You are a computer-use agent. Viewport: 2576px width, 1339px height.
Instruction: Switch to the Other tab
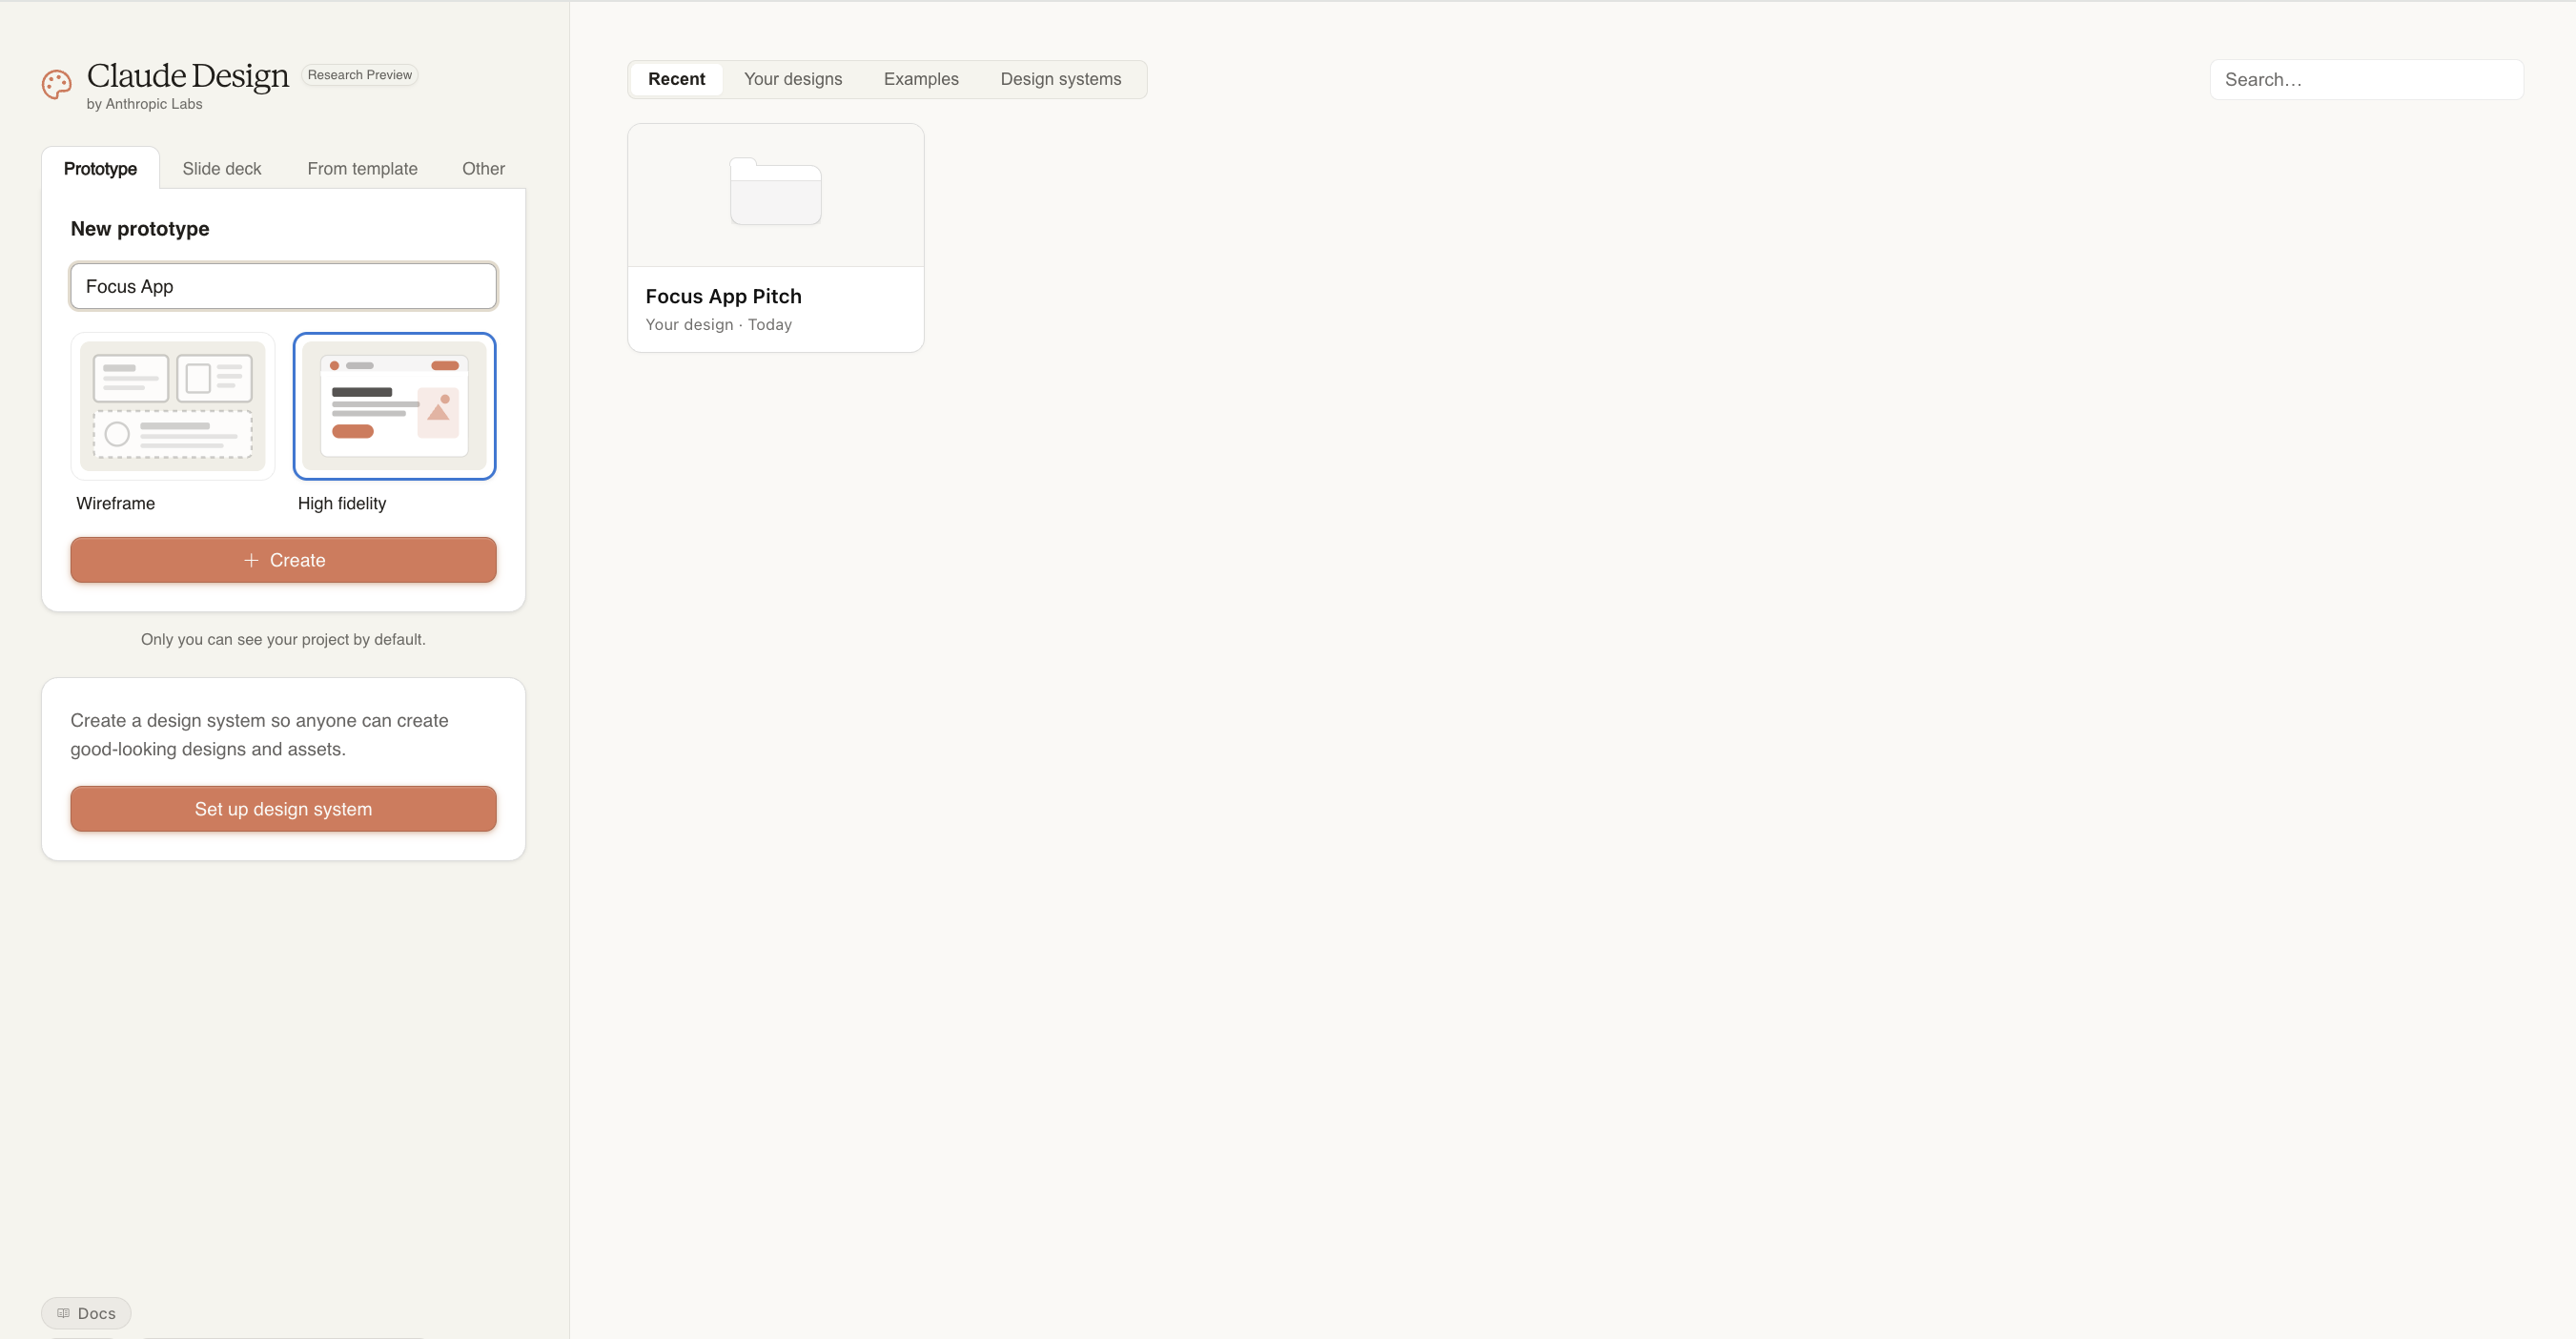(483, 168)
